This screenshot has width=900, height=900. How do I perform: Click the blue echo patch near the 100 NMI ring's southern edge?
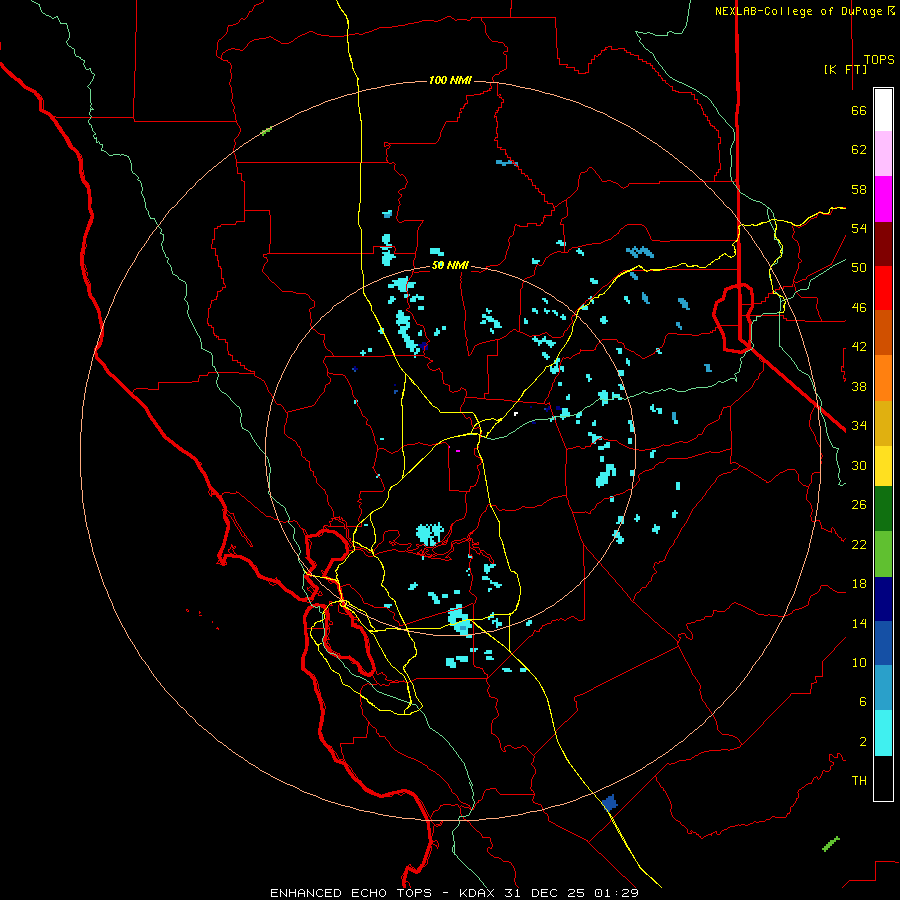[610, 802]
